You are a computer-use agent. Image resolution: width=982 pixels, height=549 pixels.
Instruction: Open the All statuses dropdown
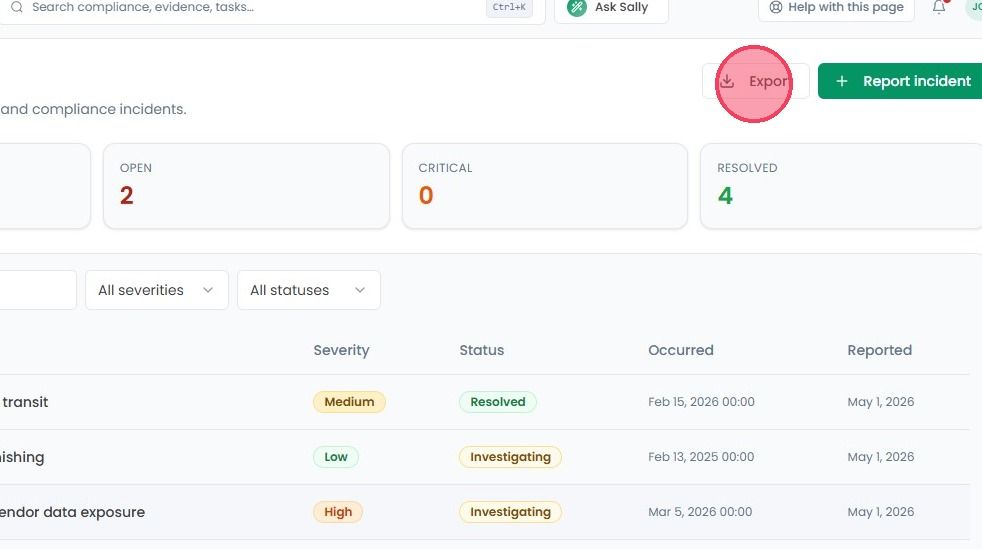pyautogui.click(x=309, y=290)
